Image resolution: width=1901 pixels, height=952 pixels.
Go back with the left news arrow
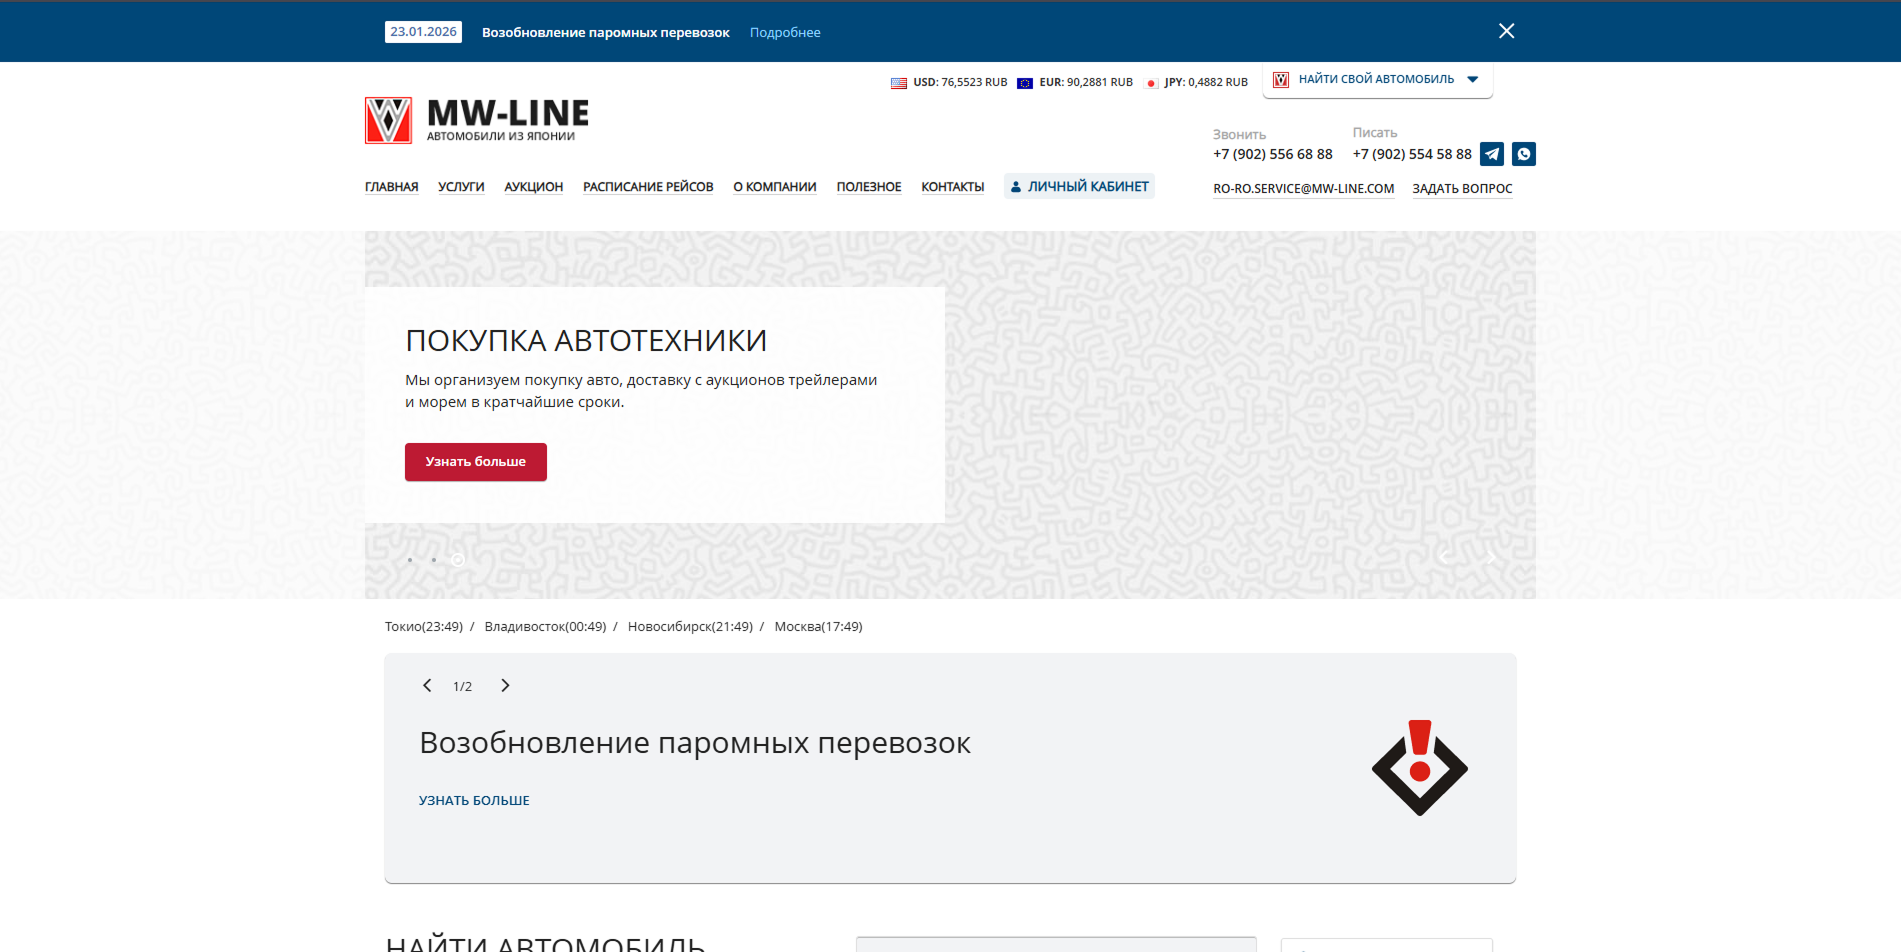coord(427,686)
